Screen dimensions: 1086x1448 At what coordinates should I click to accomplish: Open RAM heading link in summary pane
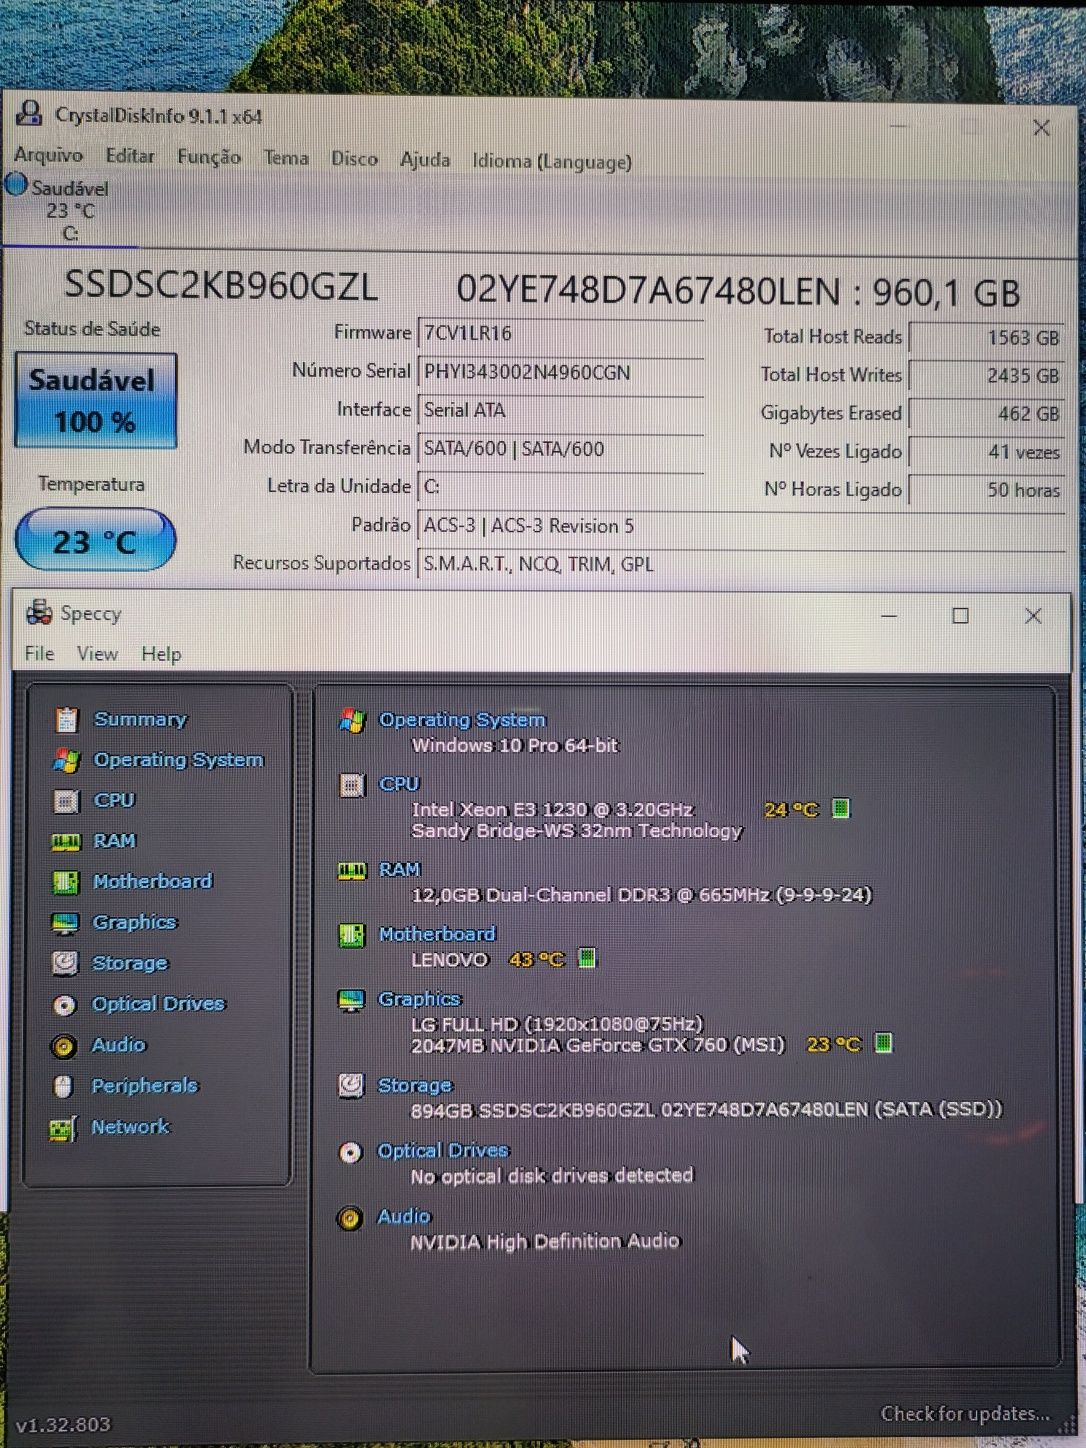(399, 869)
